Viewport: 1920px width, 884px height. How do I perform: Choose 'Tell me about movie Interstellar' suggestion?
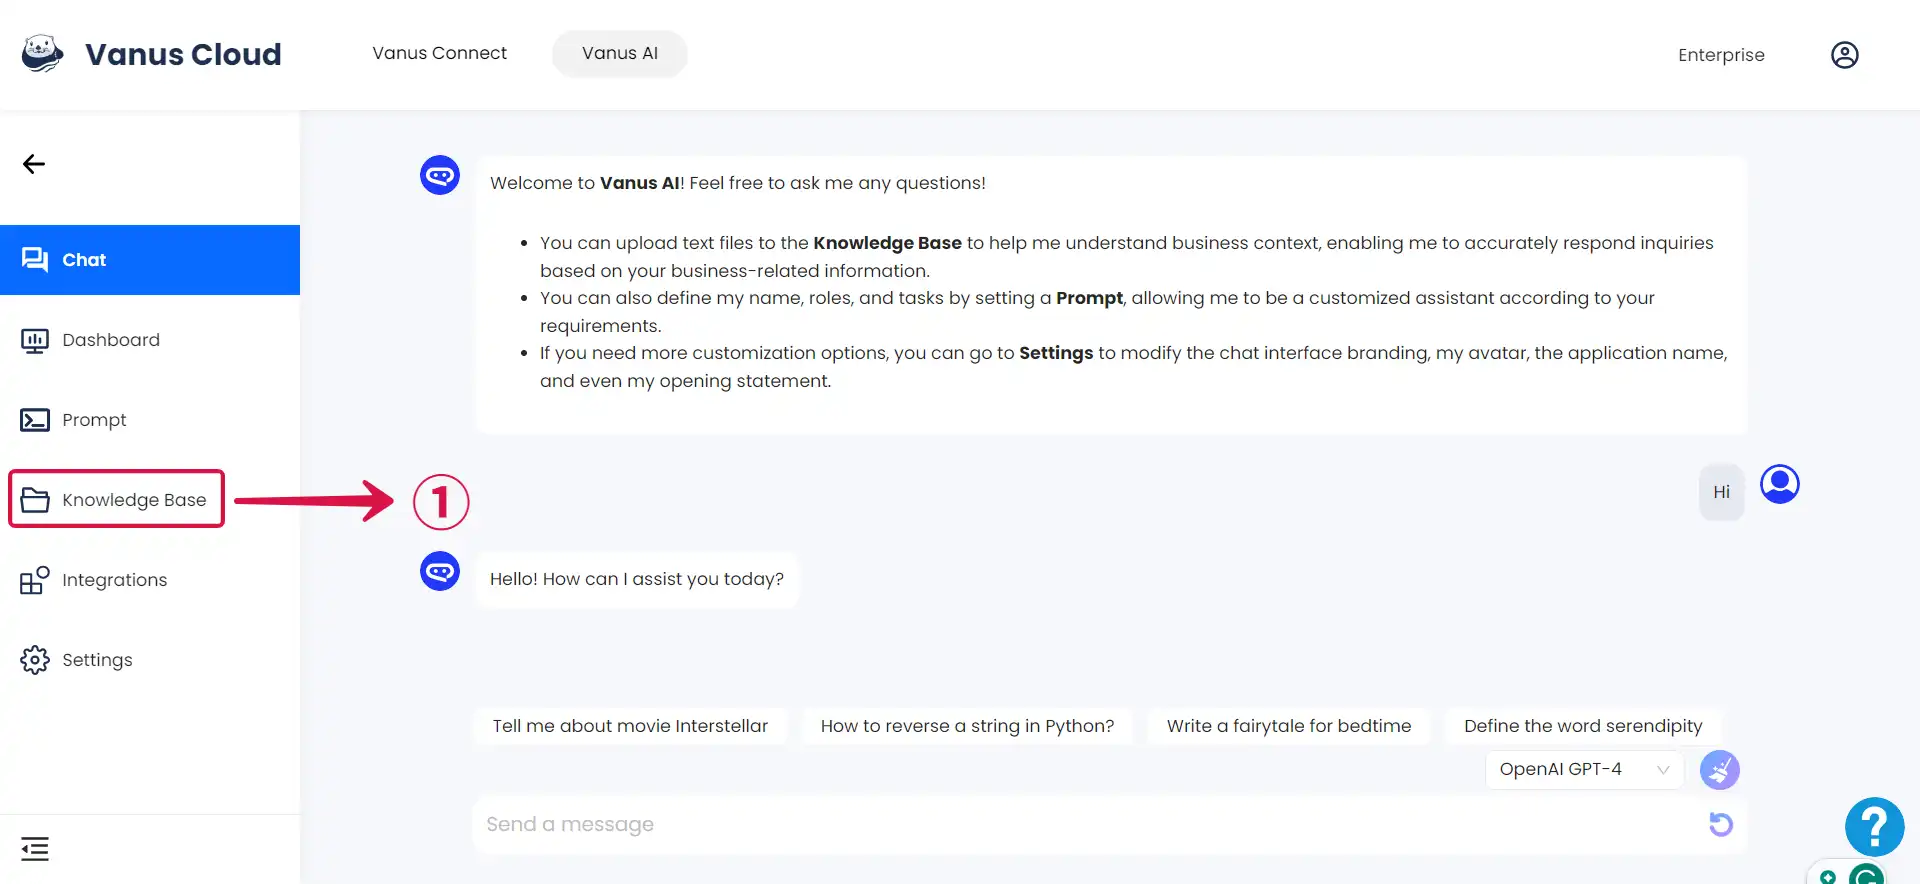630,726
